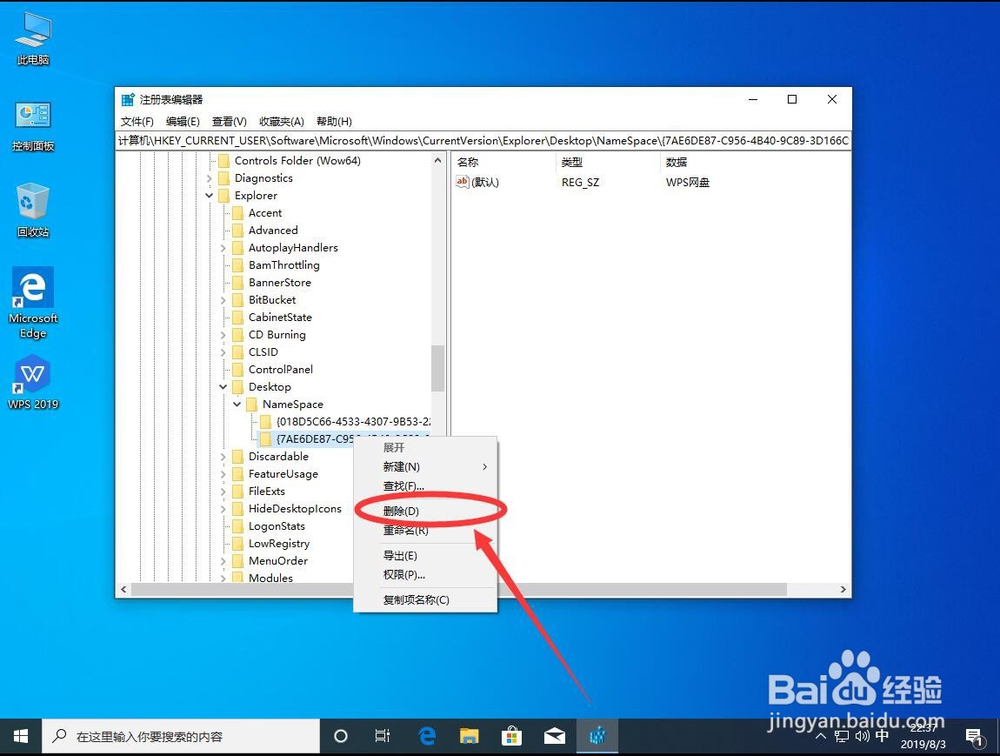
Task: Click the Registry Editor taskbar icon
Action: [598, 737]
